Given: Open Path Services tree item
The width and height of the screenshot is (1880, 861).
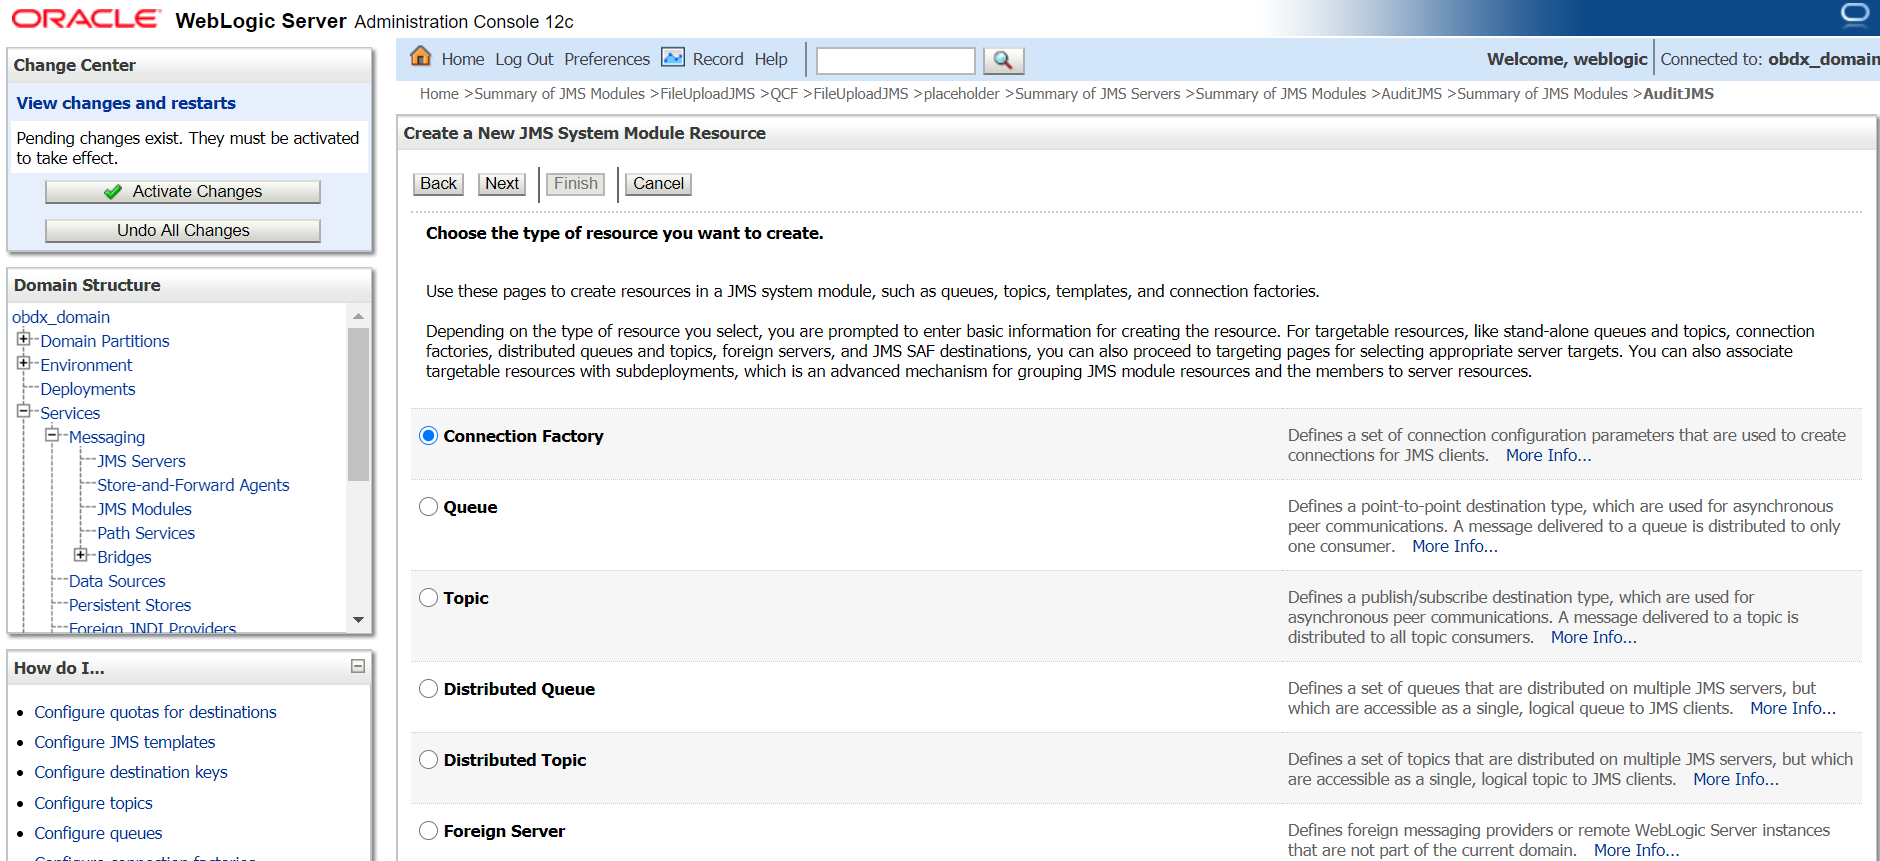Looking at the screenshot, I should tap(146, 533).
